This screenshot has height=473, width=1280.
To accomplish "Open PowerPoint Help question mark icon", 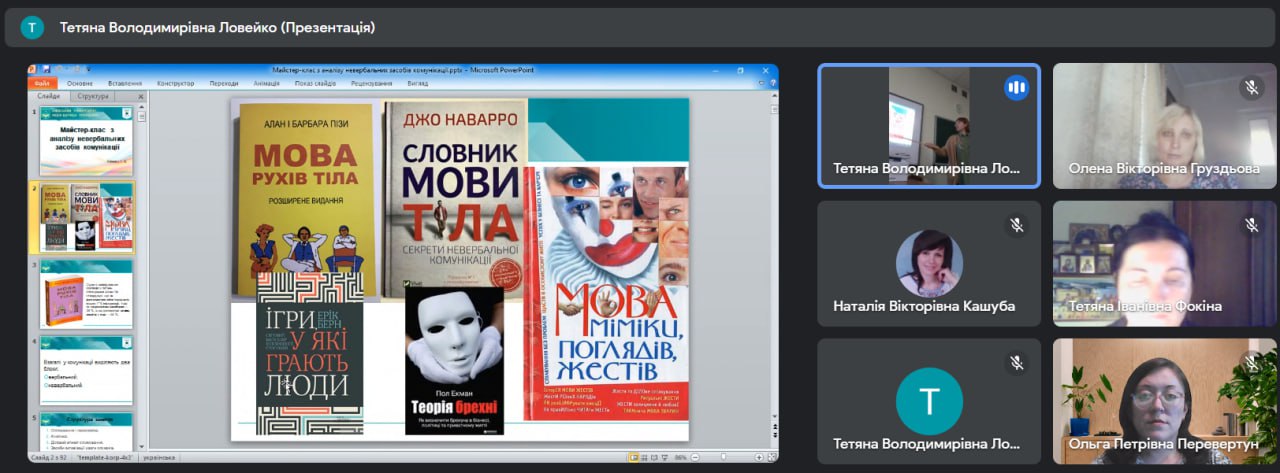I will click(x=771, y=83).
